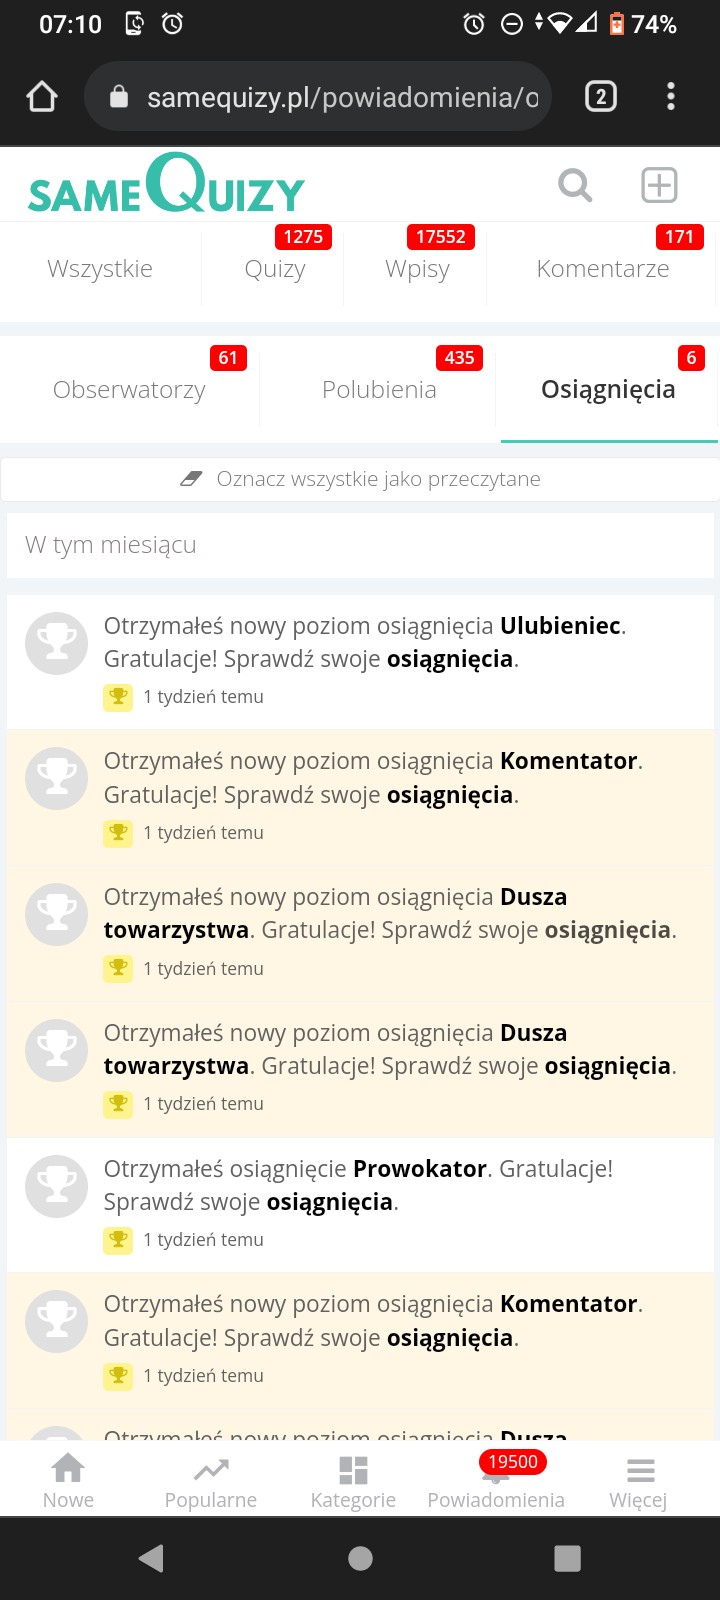Switch to the Quizy tab
Viewport: 720px width, 1600px height.
click(275, 268)
